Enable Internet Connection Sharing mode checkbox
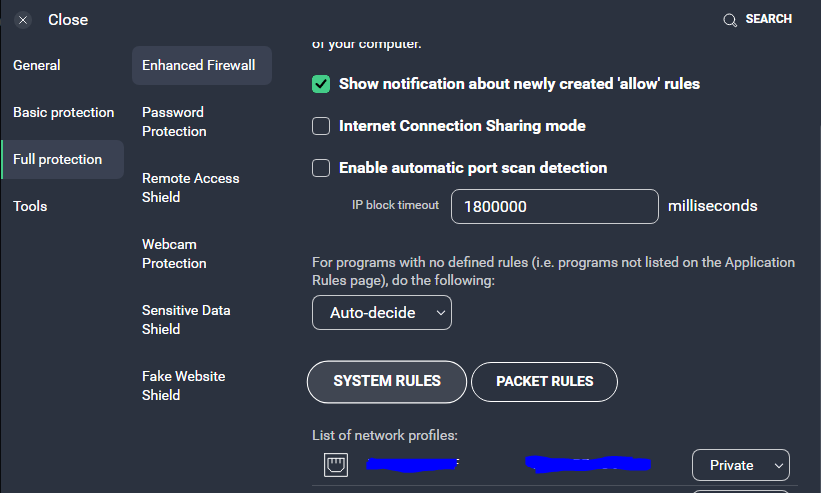The width and height of the screenshot is (821, 493). tap(321, 126)
